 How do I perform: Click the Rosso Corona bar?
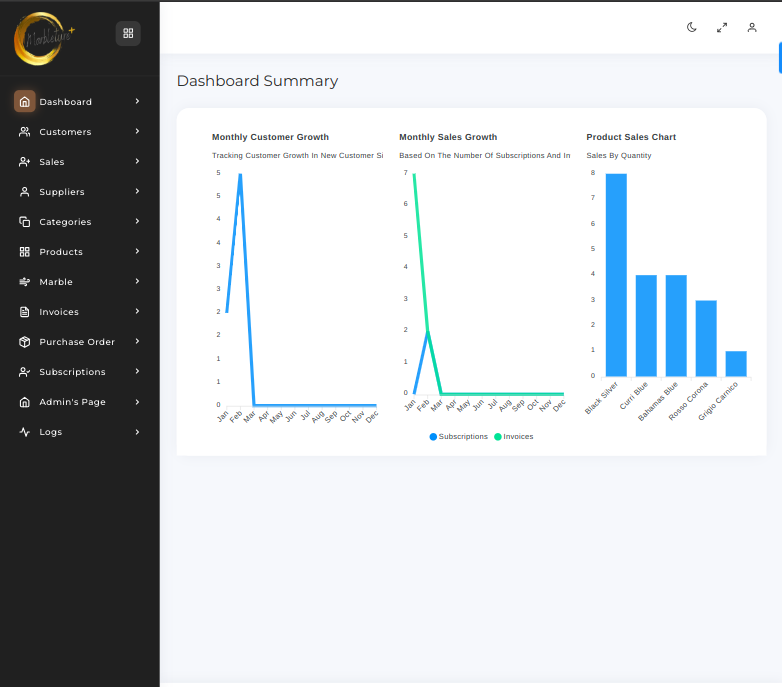(706, 338)
